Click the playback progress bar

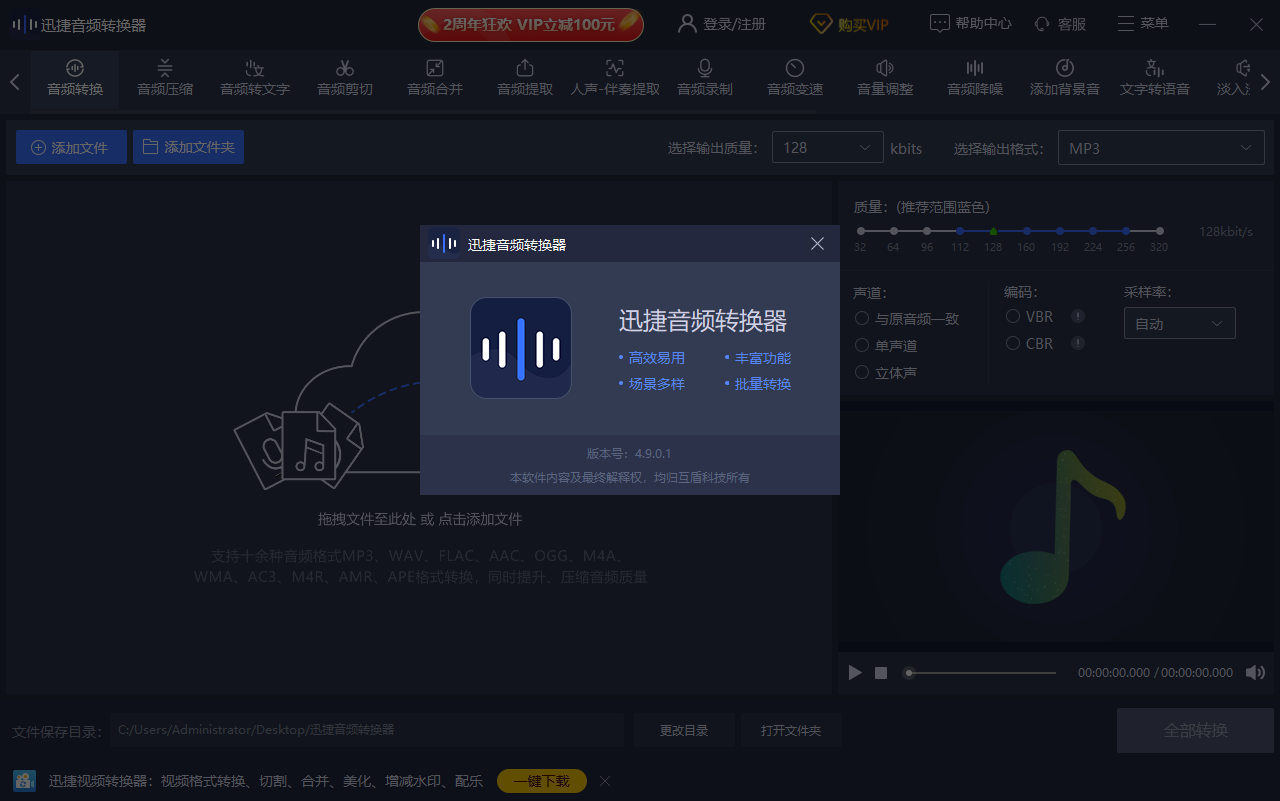point(981,673)
